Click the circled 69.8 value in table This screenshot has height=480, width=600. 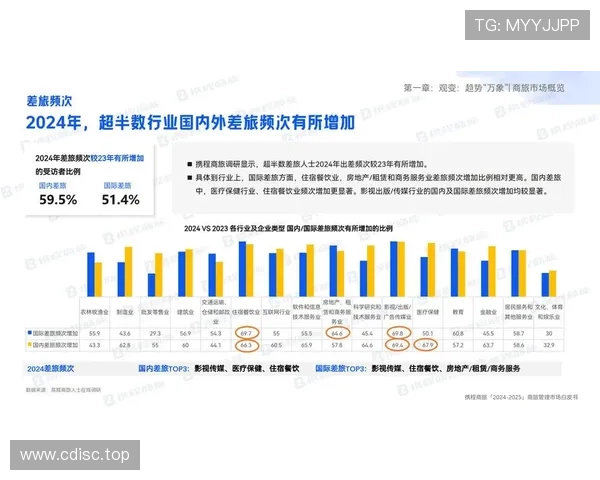(398, 332)
